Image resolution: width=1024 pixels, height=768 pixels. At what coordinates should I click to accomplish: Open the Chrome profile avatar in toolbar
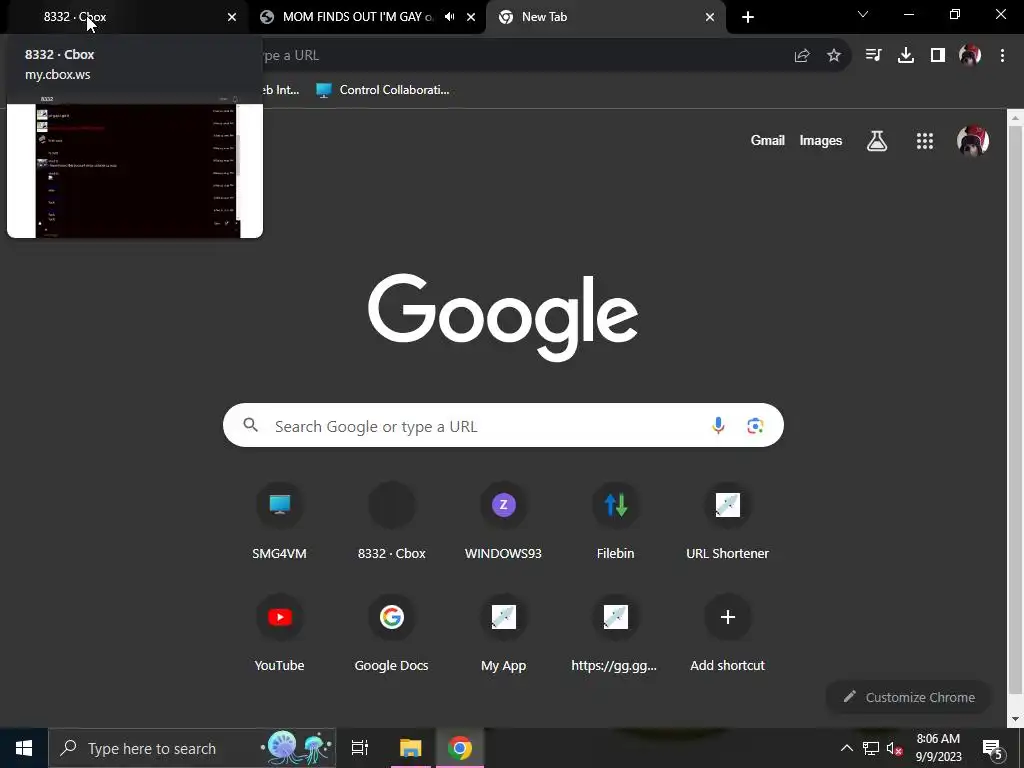[x=970, y=56]
